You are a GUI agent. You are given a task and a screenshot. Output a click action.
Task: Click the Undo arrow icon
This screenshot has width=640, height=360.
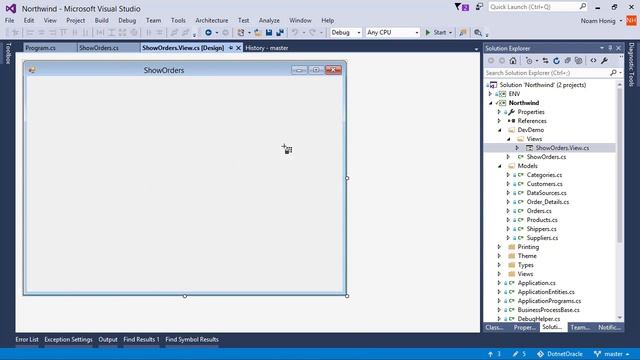click(x=295, y=32)
